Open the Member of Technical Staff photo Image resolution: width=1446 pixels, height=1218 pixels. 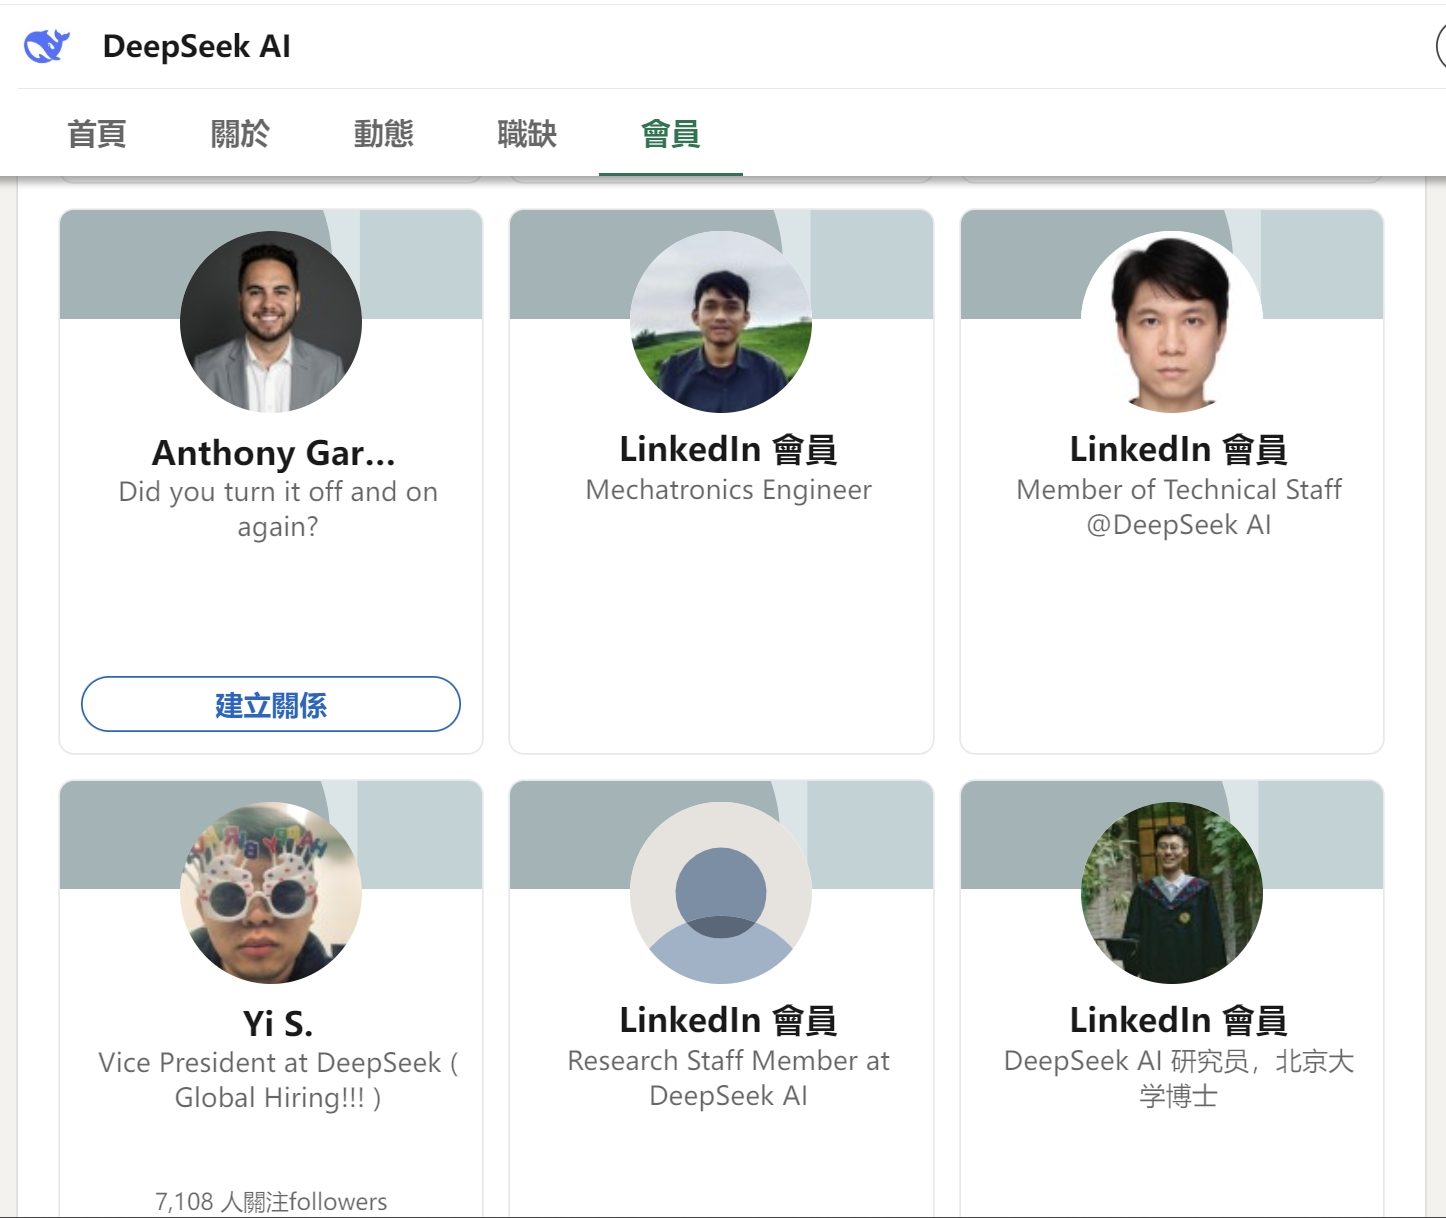[x=1171, y=322]
